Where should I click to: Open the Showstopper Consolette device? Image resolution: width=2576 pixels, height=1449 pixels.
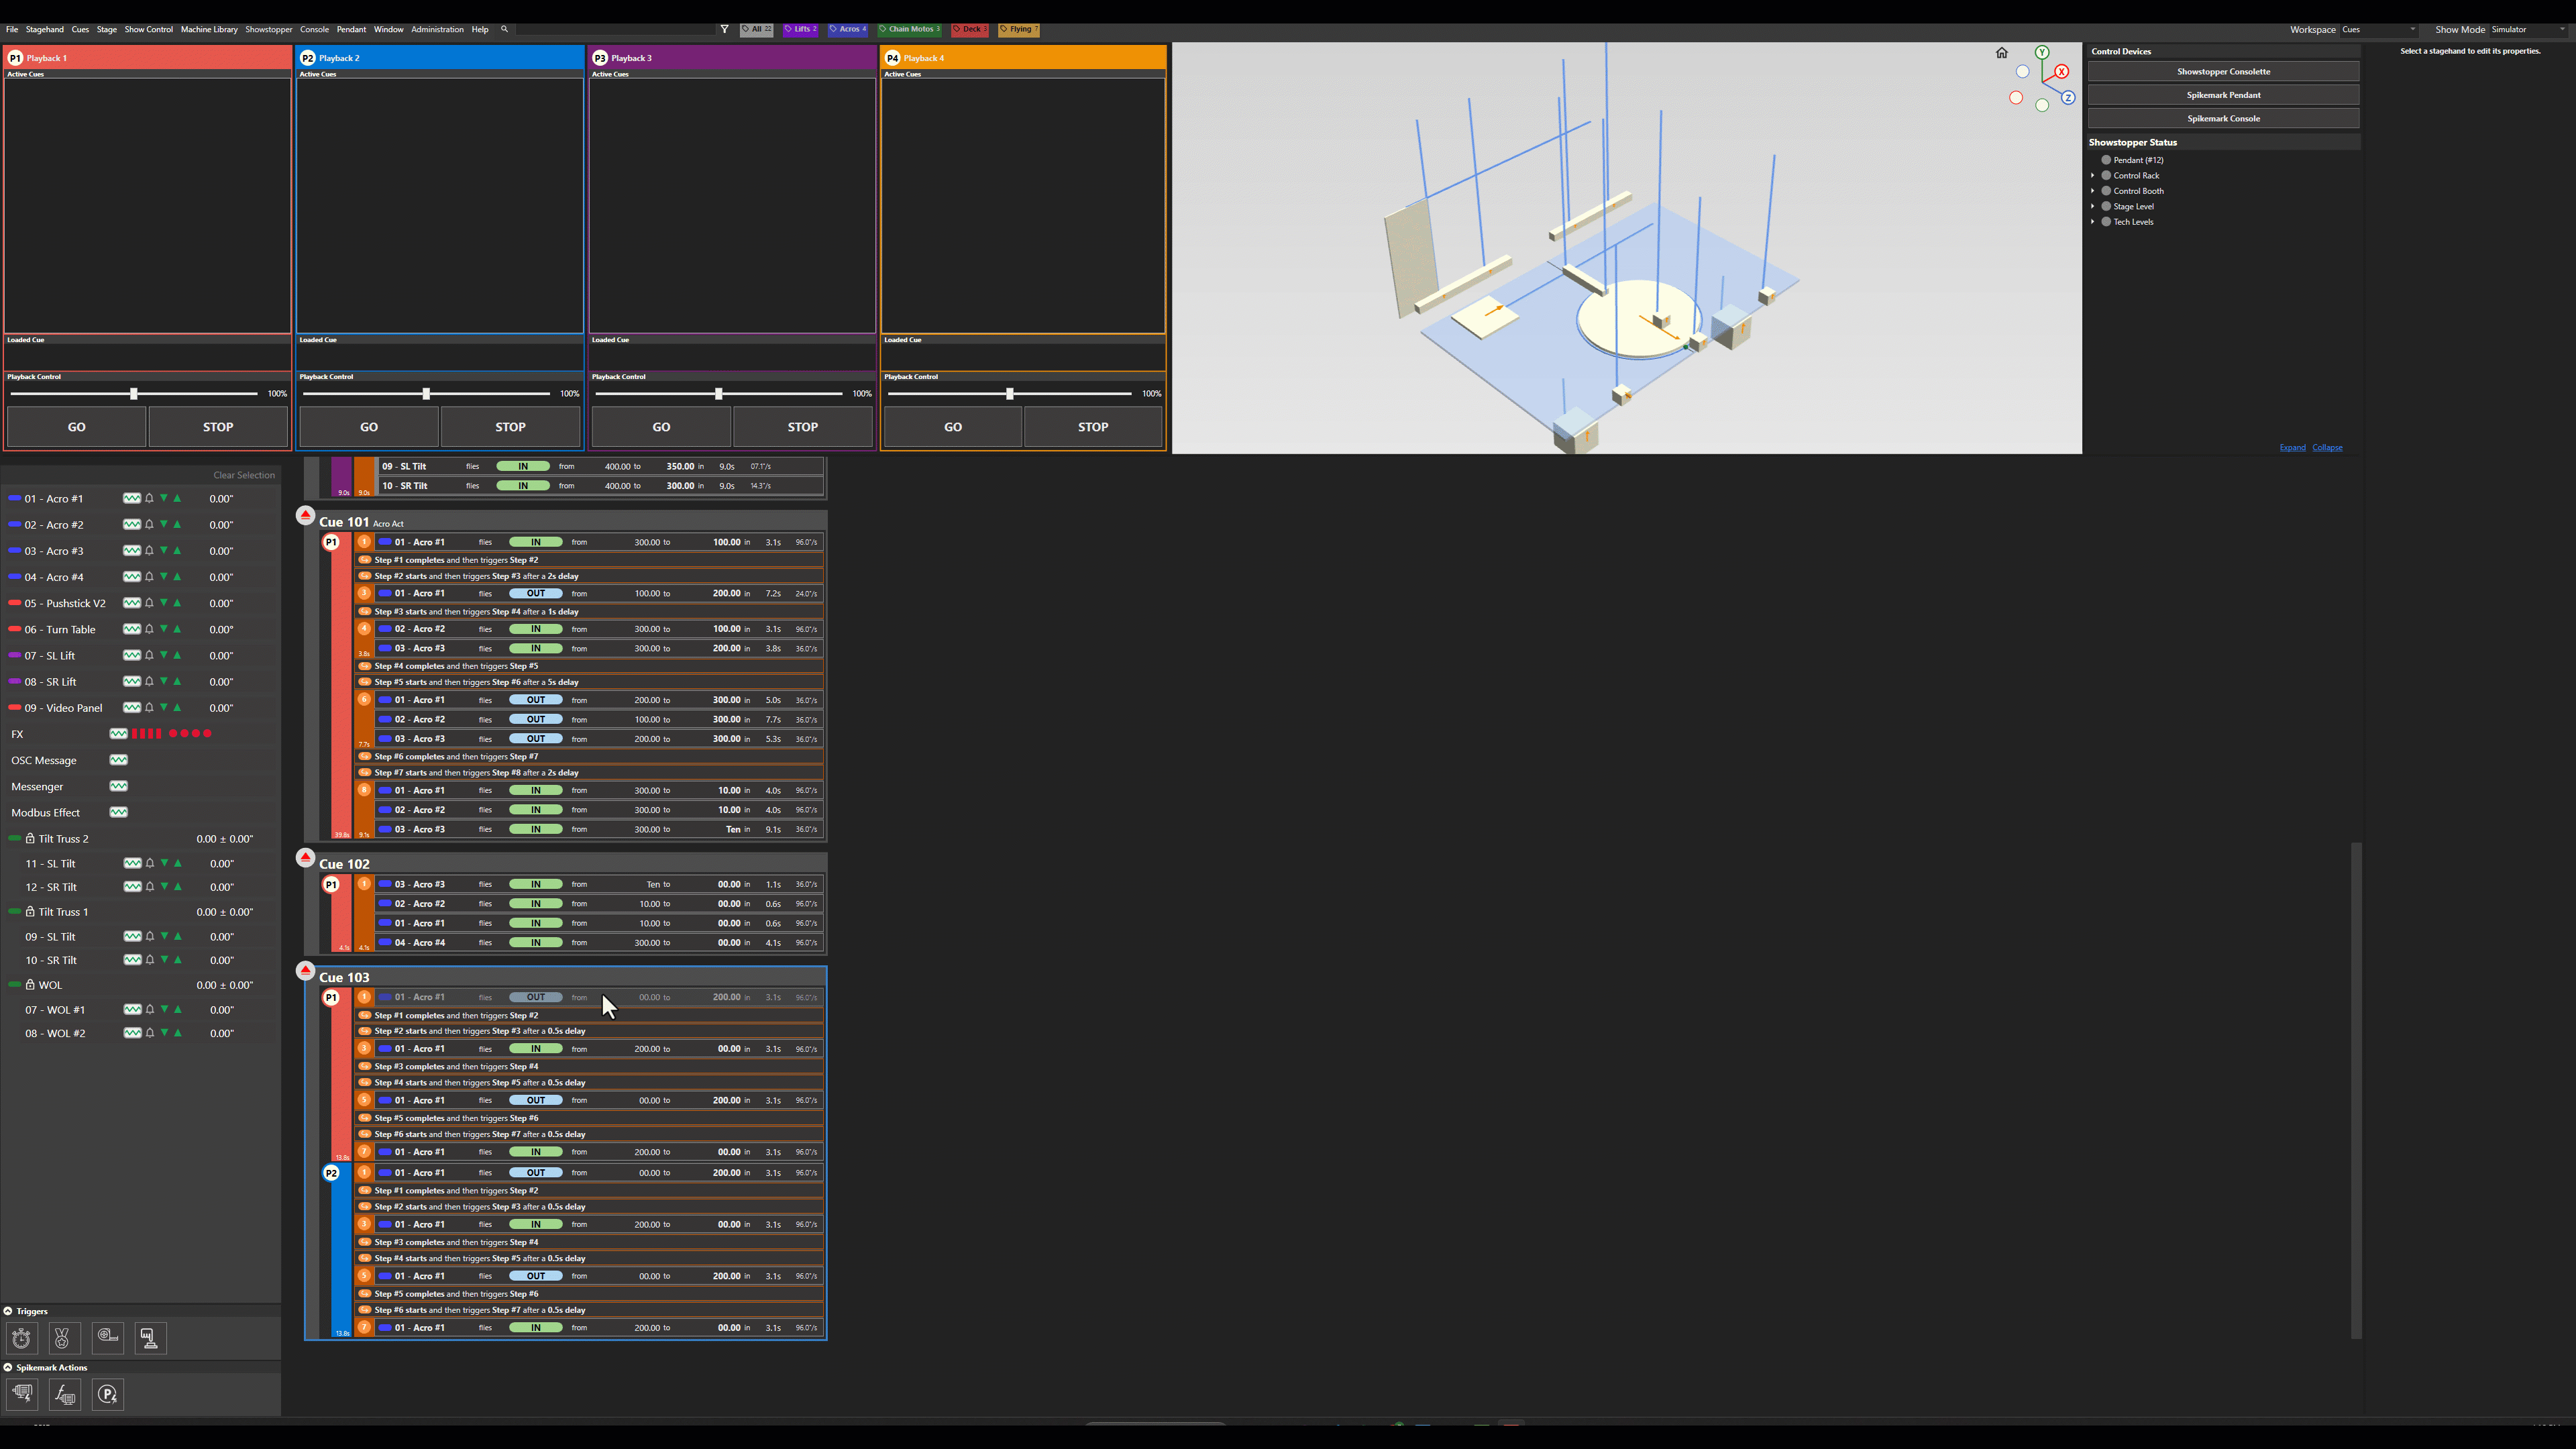pos(2223,72)
